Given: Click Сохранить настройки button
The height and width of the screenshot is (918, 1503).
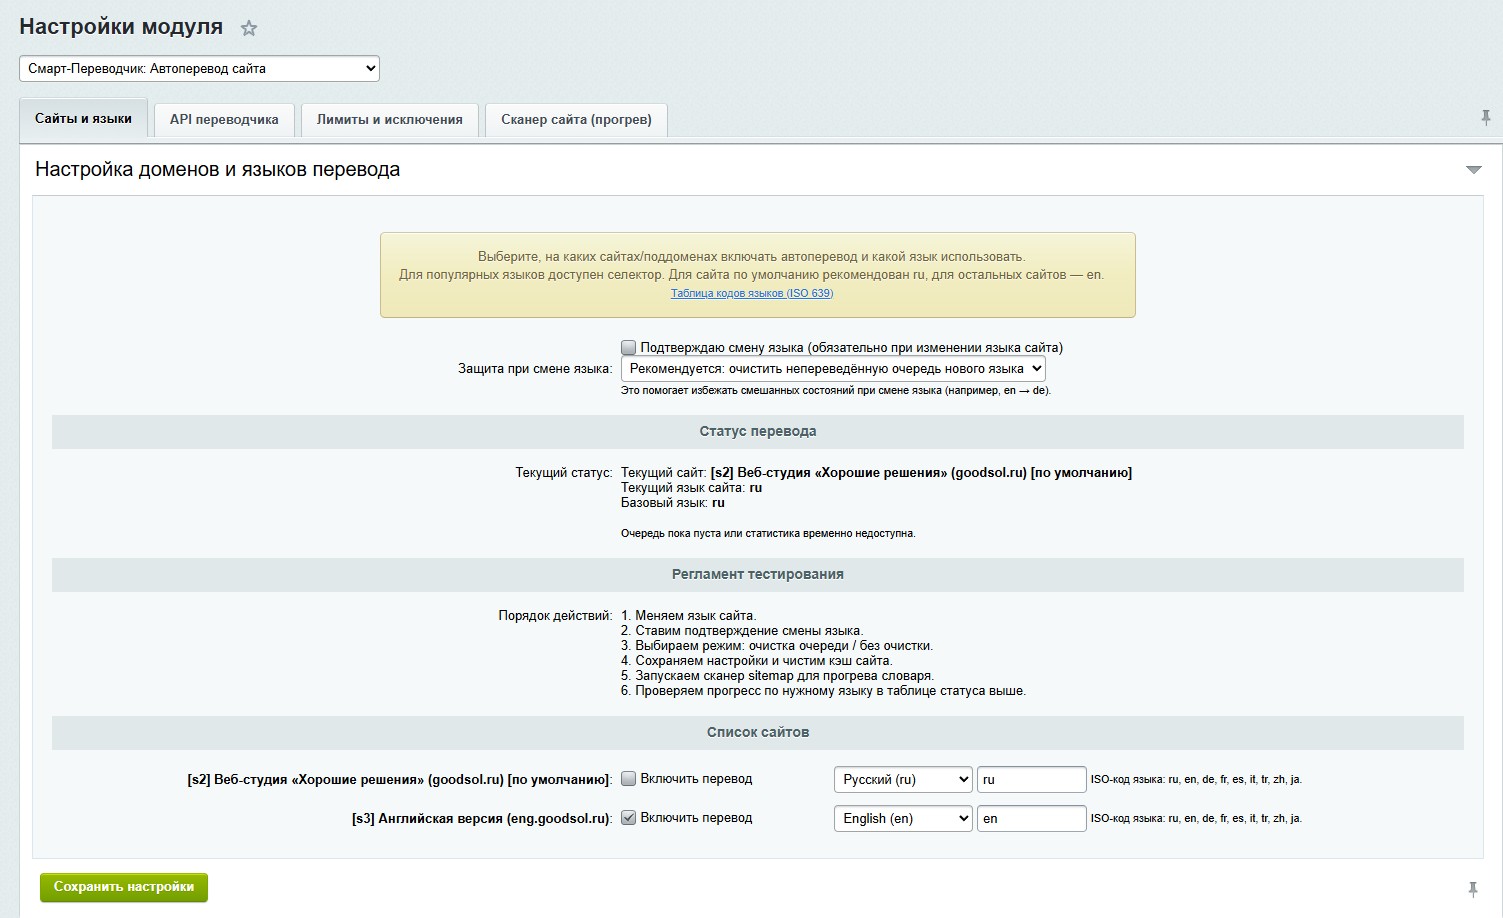Looking at the screenshot, I should [x=124, y=887].
